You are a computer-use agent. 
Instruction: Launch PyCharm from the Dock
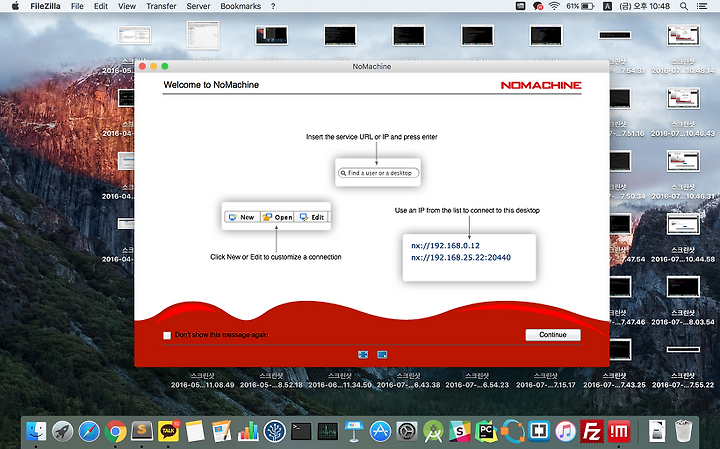tap(486, 432)
